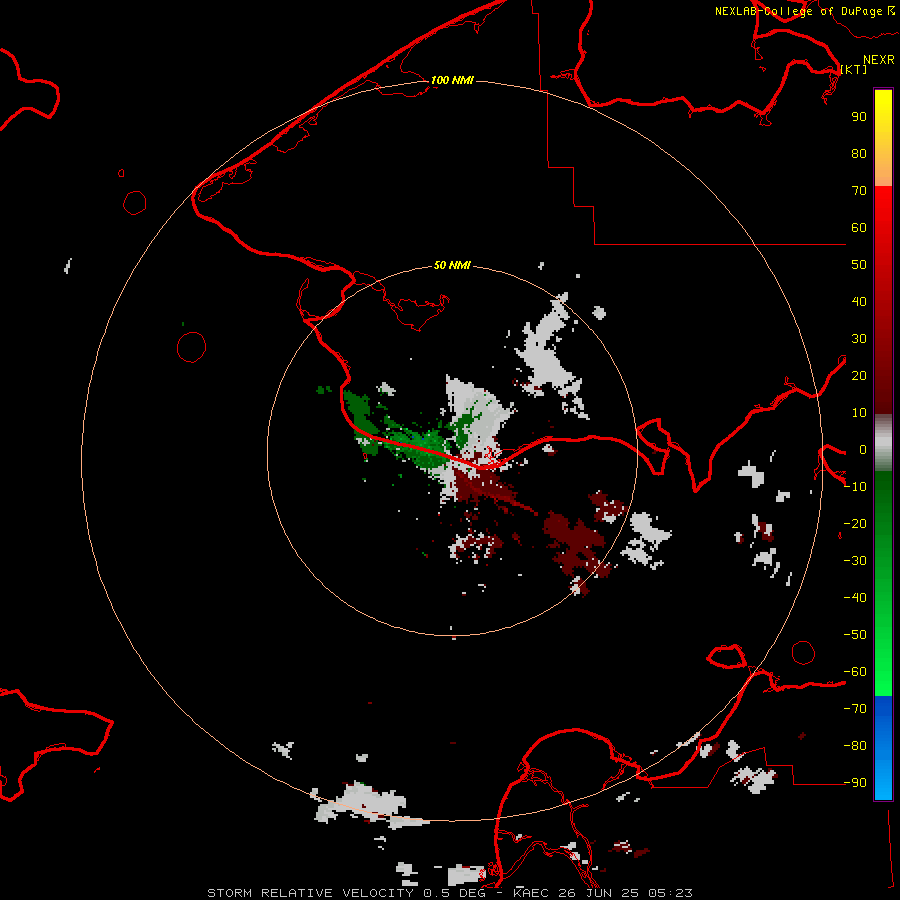Select the 60 value on velocity scale

click(859, 227)
